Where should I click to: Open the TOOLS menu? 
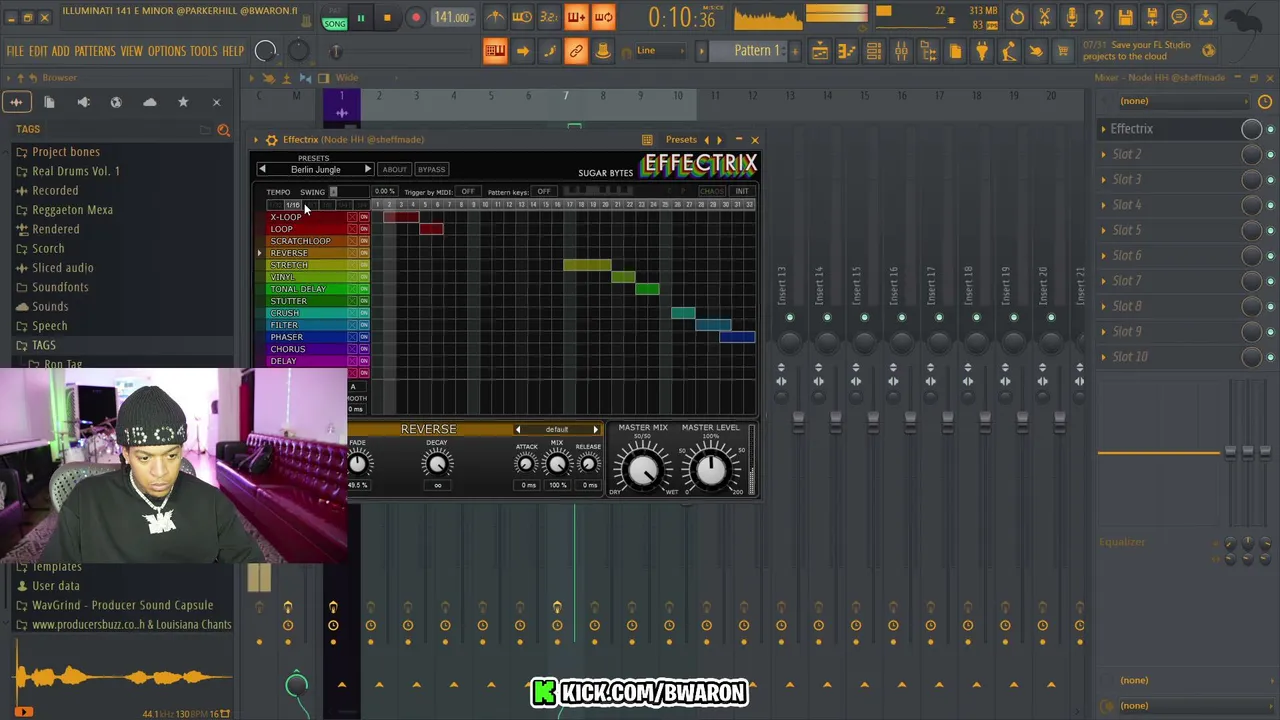point(204,51)
